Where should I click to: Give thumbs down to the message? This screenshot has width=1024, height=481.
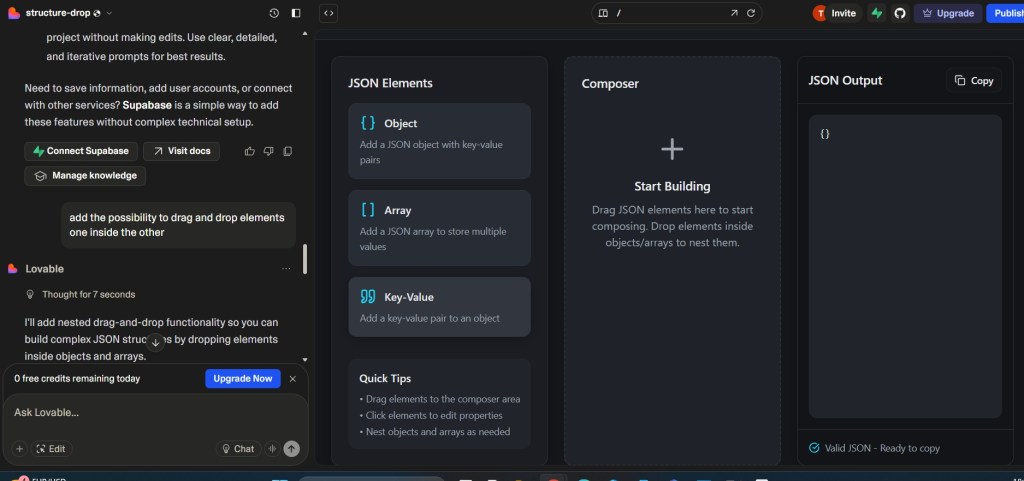[268, 151]
